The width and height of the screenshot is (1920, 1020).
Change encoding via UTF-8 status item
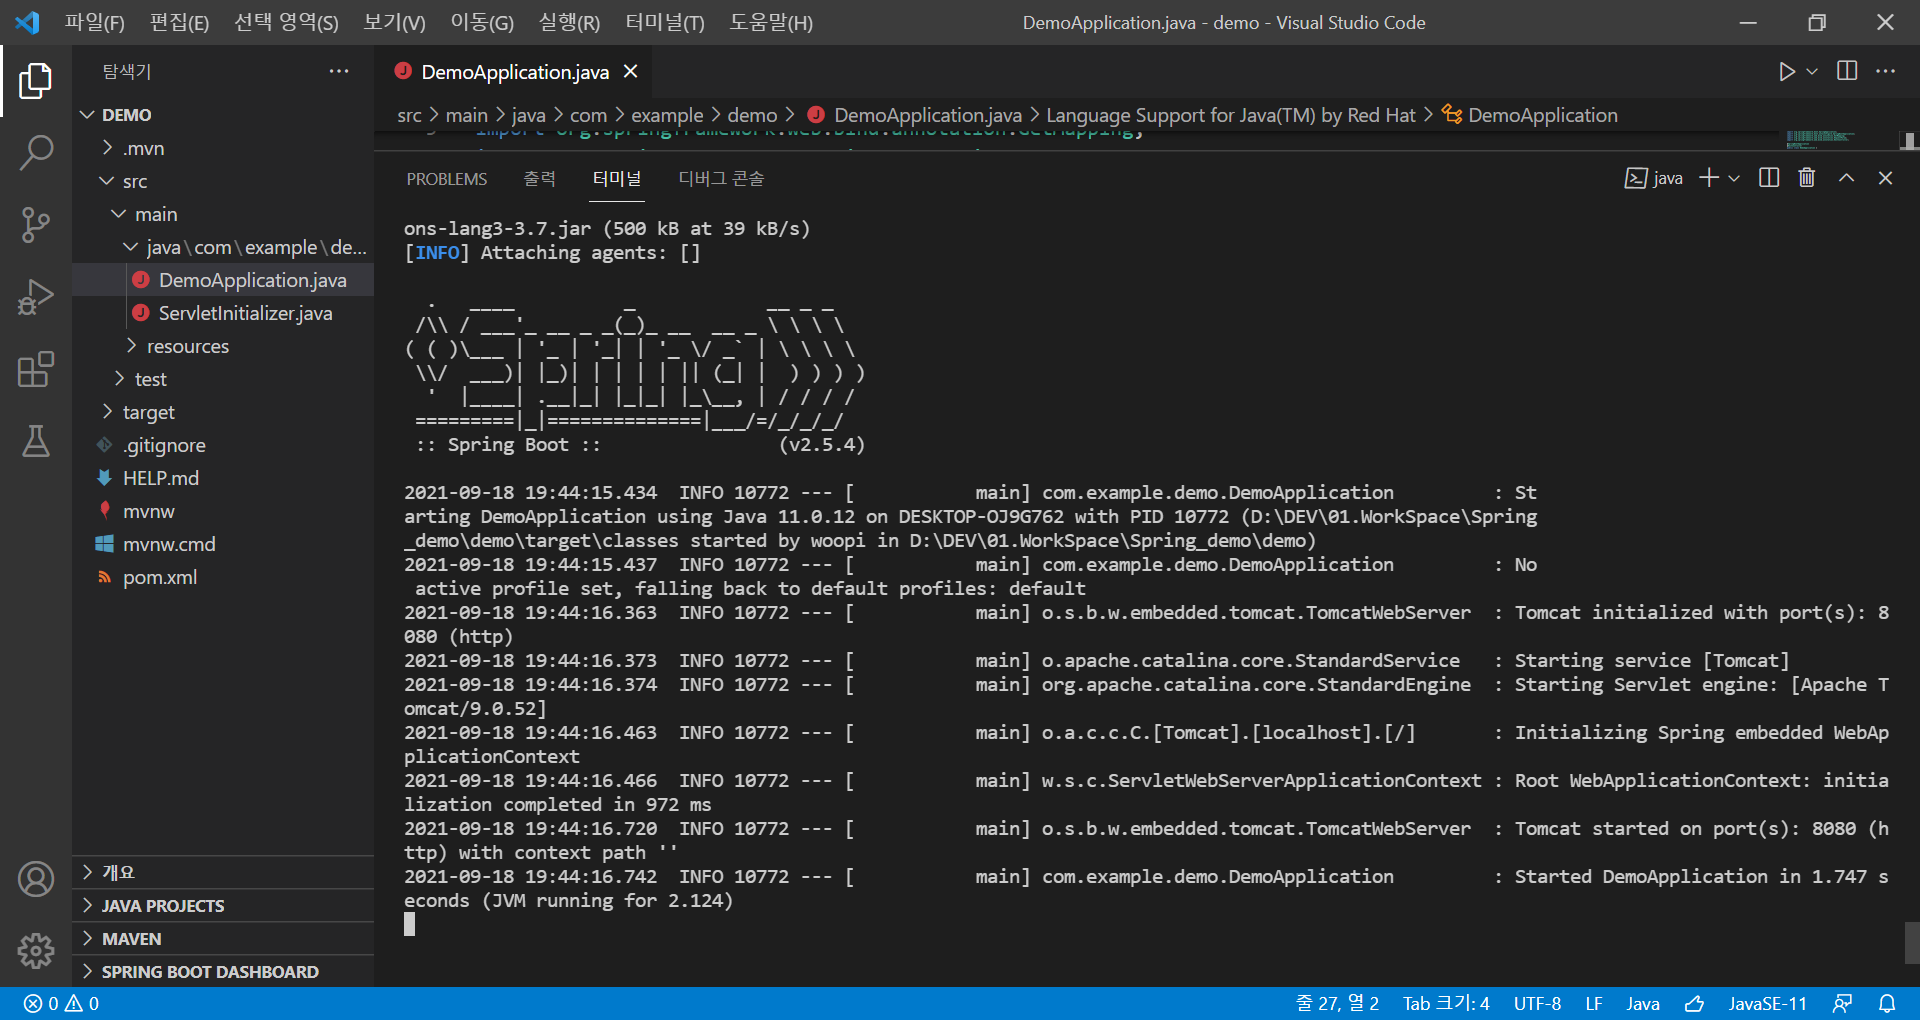(x=1537, y=1003)
